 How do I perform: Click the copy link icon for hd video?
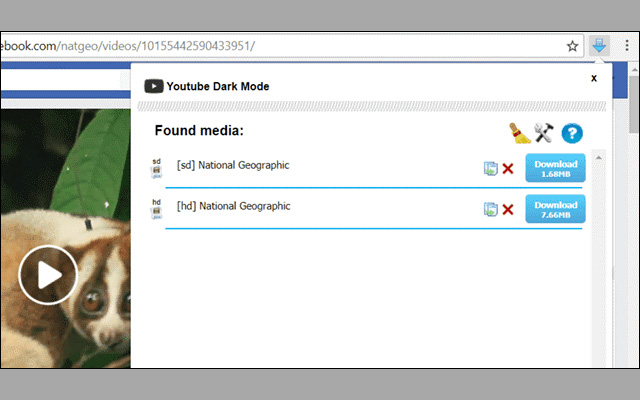coord(490,209)
